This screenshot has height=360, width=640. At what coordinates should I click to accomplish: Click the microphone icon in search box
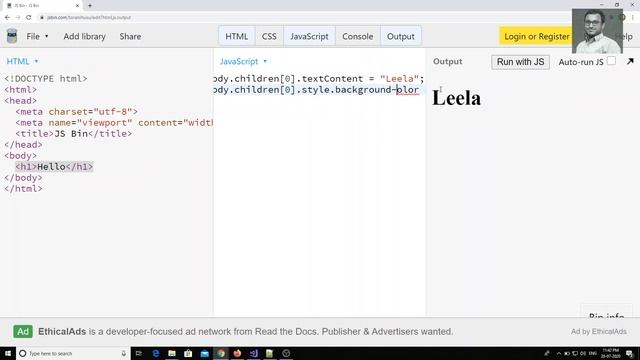(123, 353)
